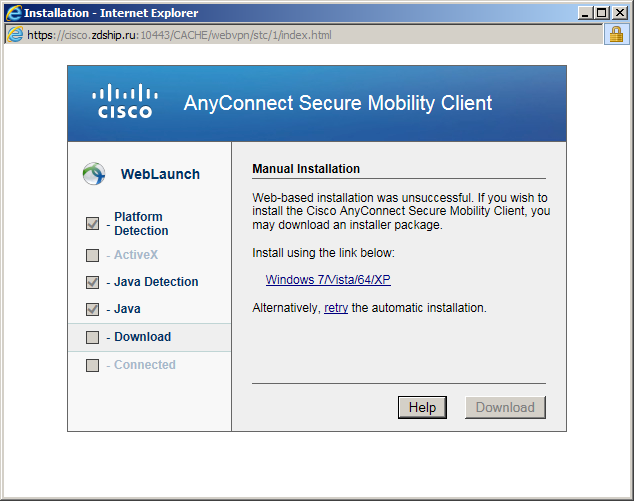Select the Download step in sidebar
The width and height of the screenshot is (634, 501).
pyautogui.click(x=150, y=337)
